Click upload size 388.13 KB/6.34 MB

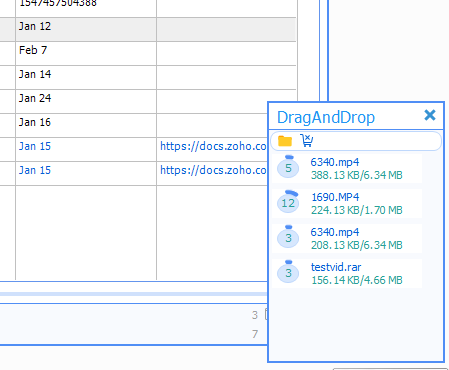(357, 175)
